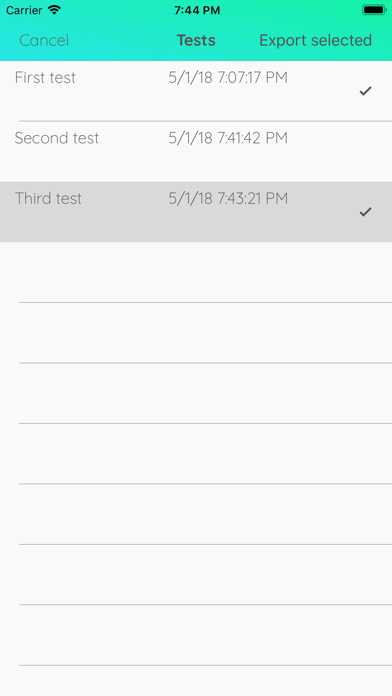Select the Third test label
Screen dimensions: 392x696
(x=48, y=198)
